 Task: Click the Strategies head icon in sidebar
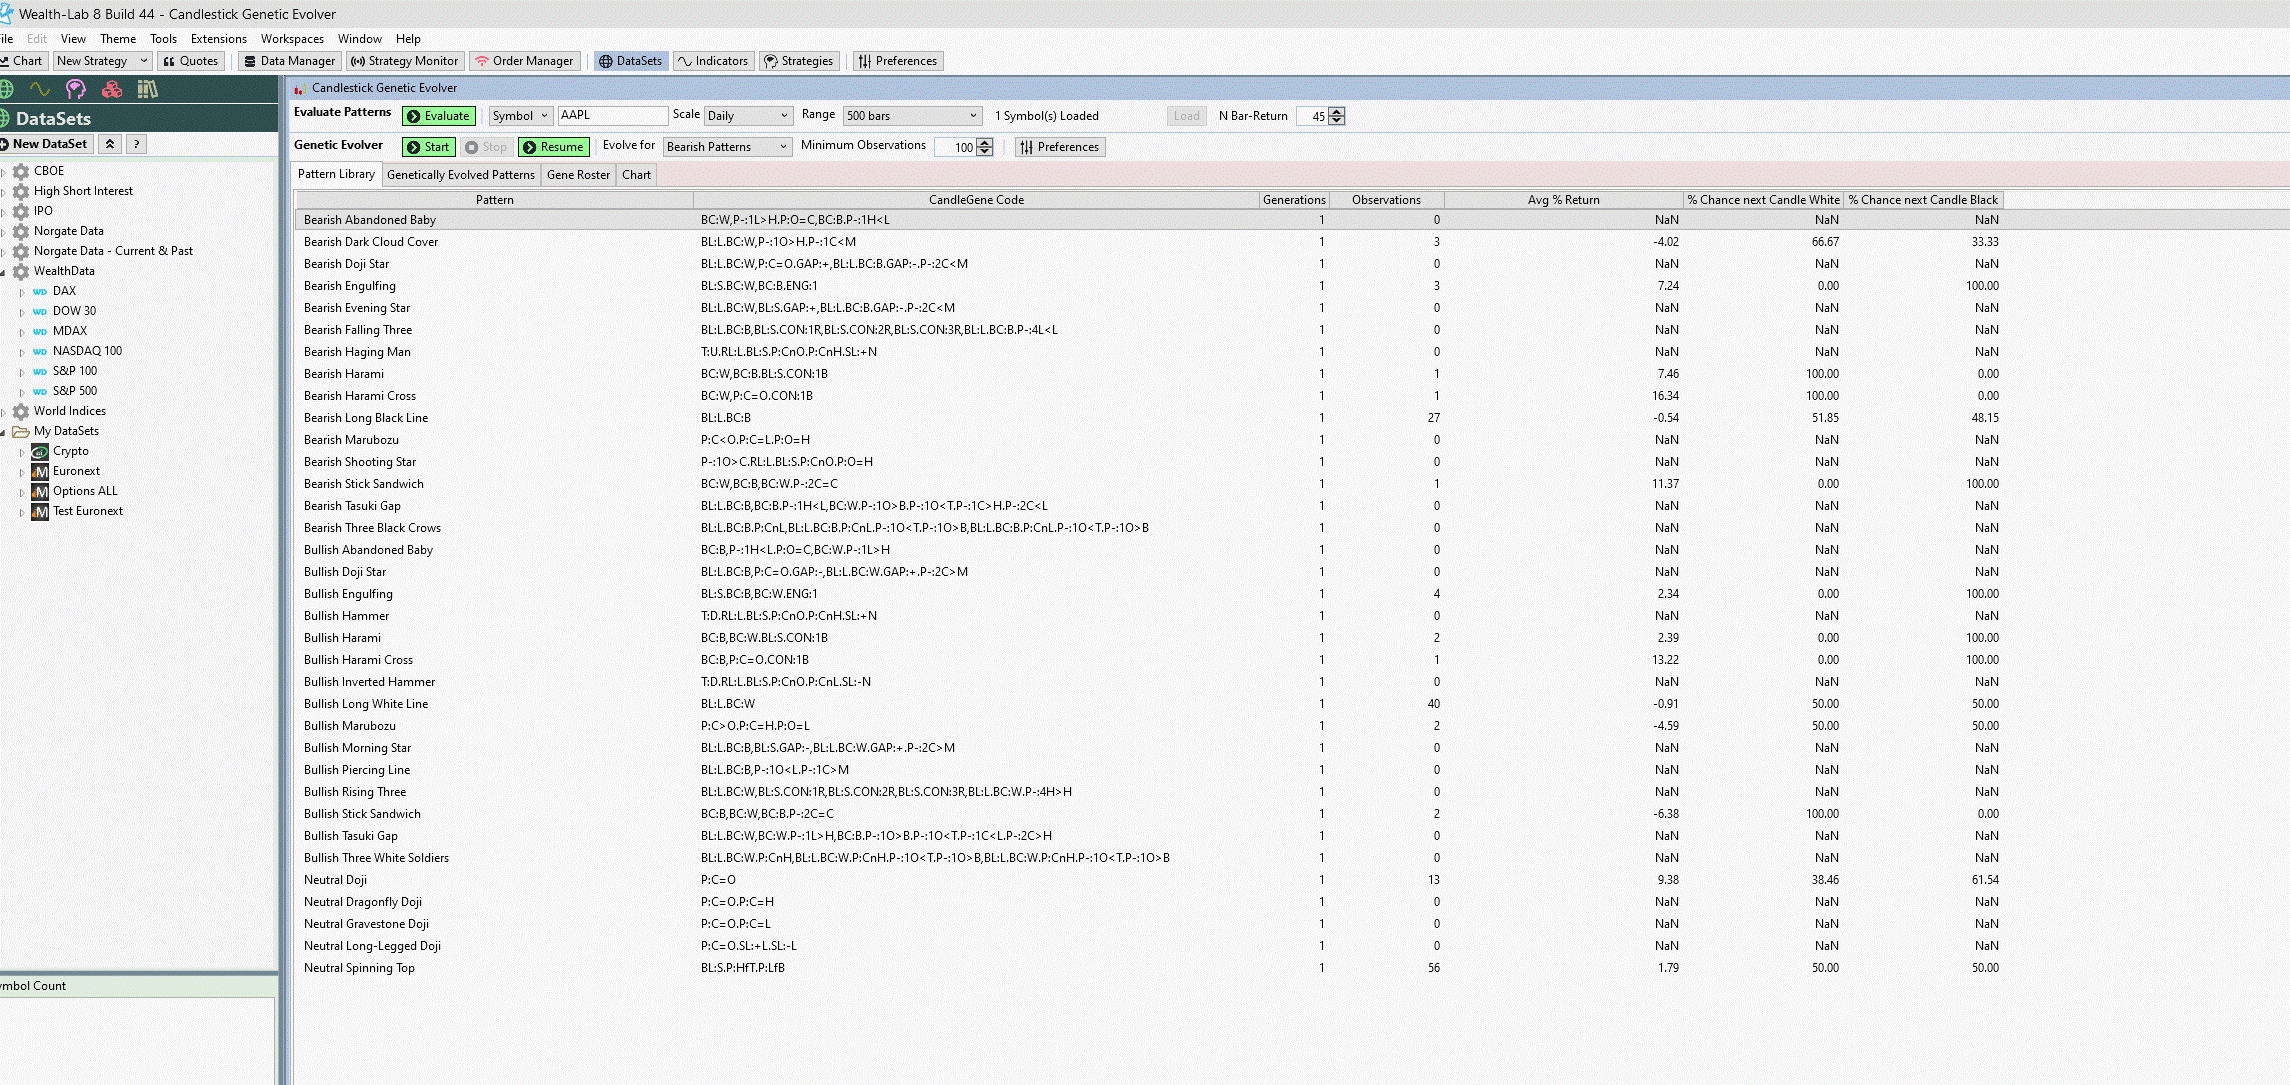[x=76, y=89]
